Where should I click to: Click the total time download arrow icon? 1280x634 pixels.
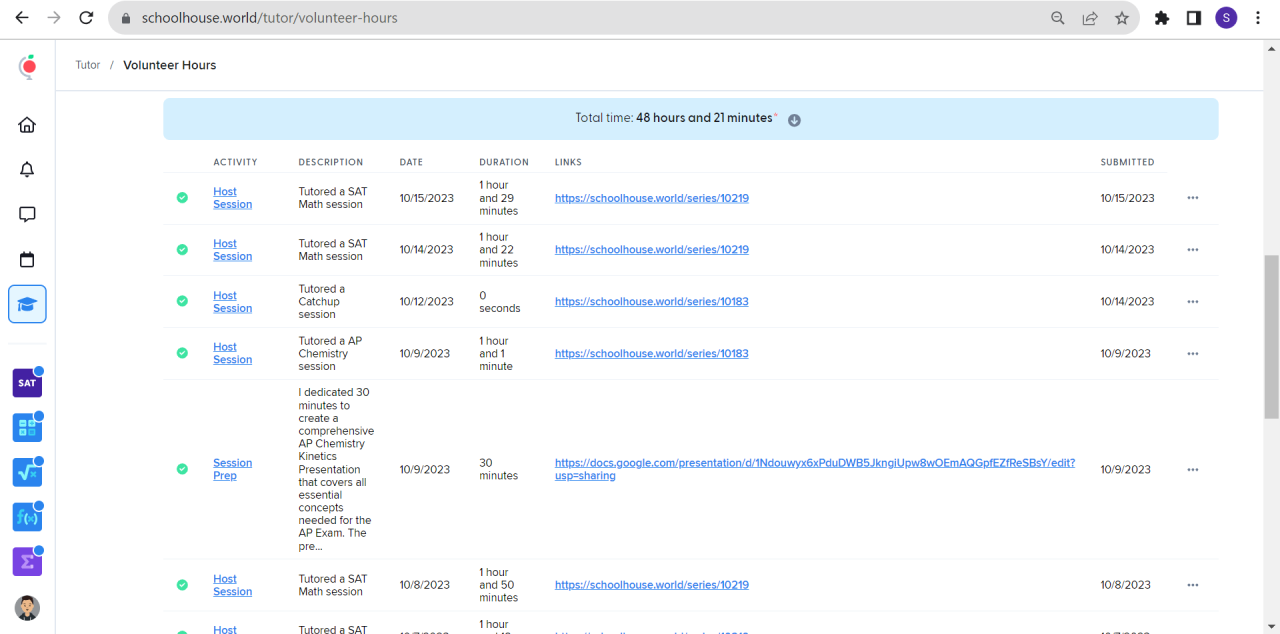tap(794, 120)
